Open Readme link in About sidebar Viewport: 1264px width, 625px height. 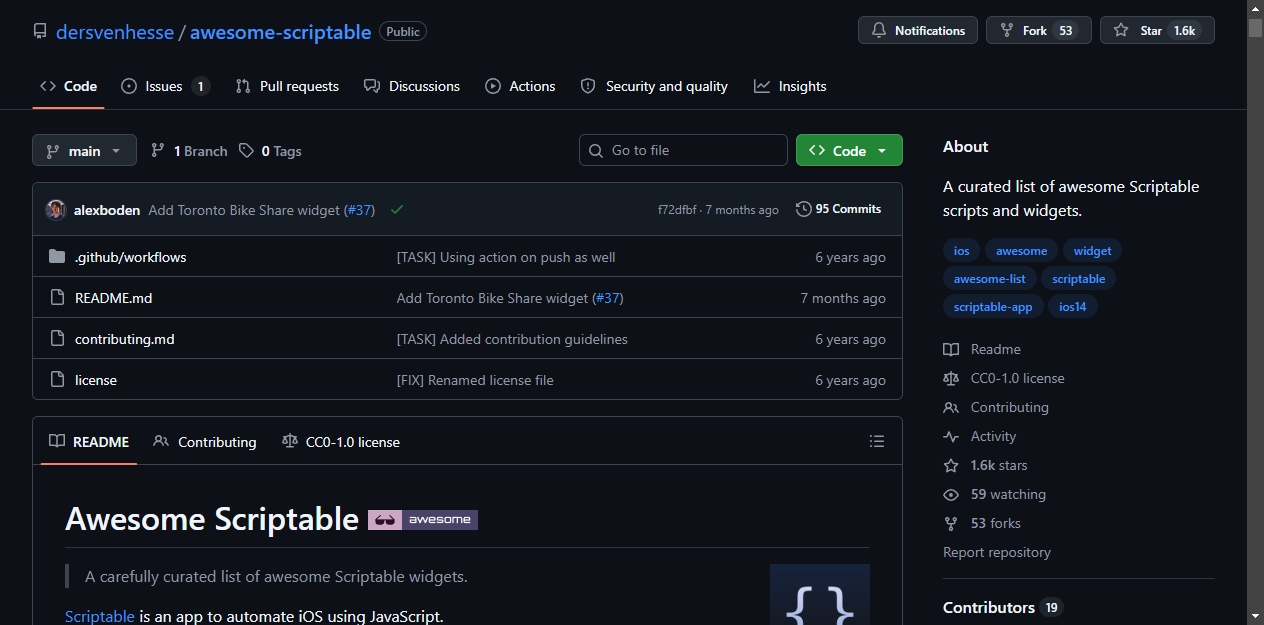click(982, 349)
